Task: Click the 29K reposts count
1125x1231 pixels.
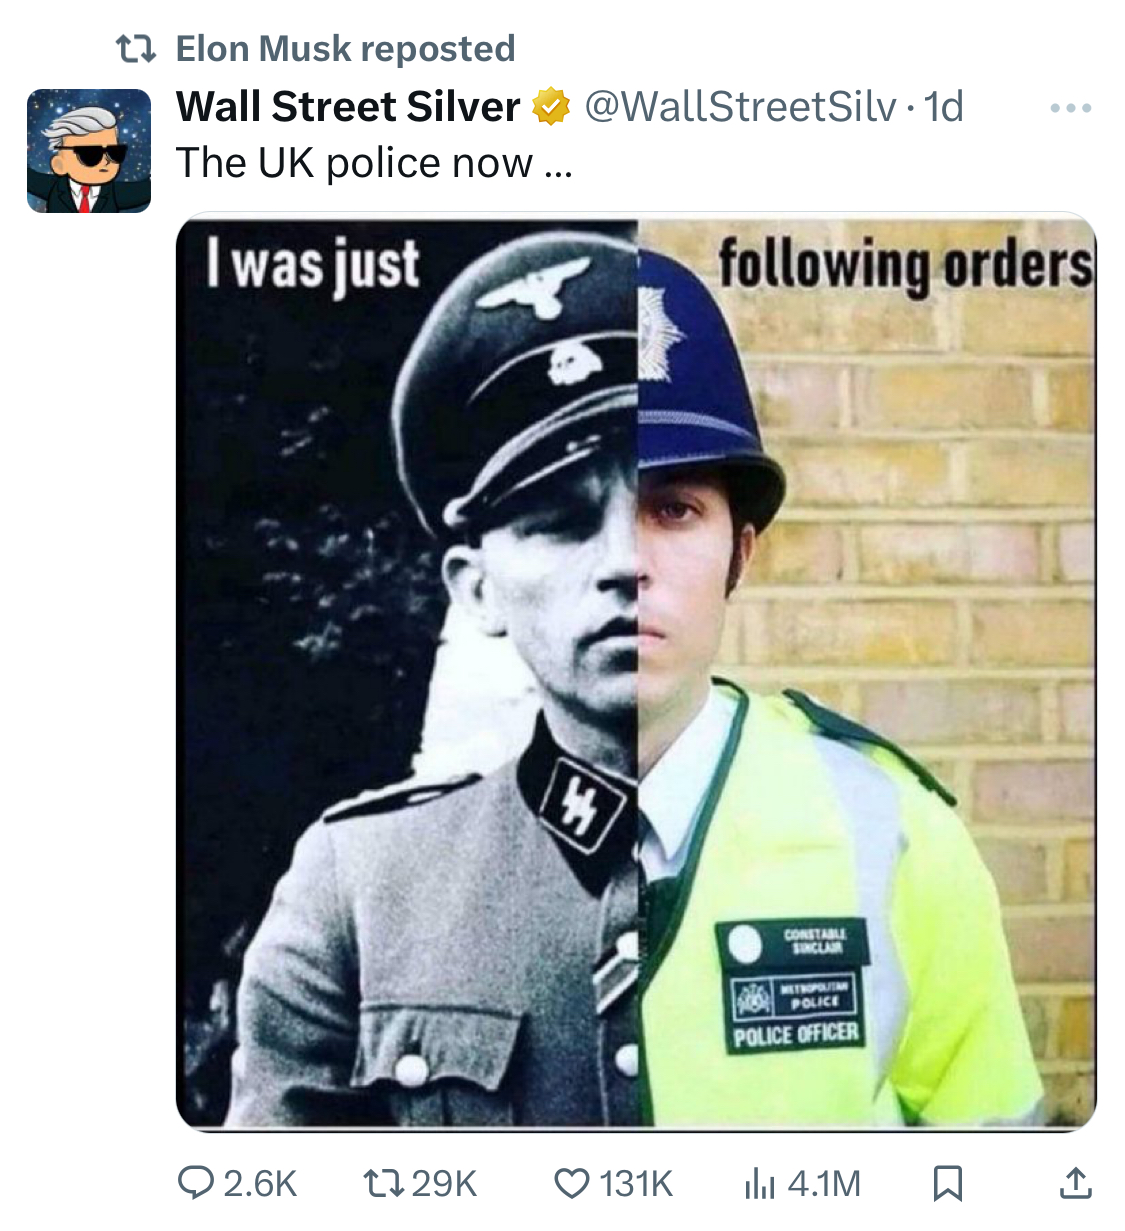Action: click(x=445, y=1184)
